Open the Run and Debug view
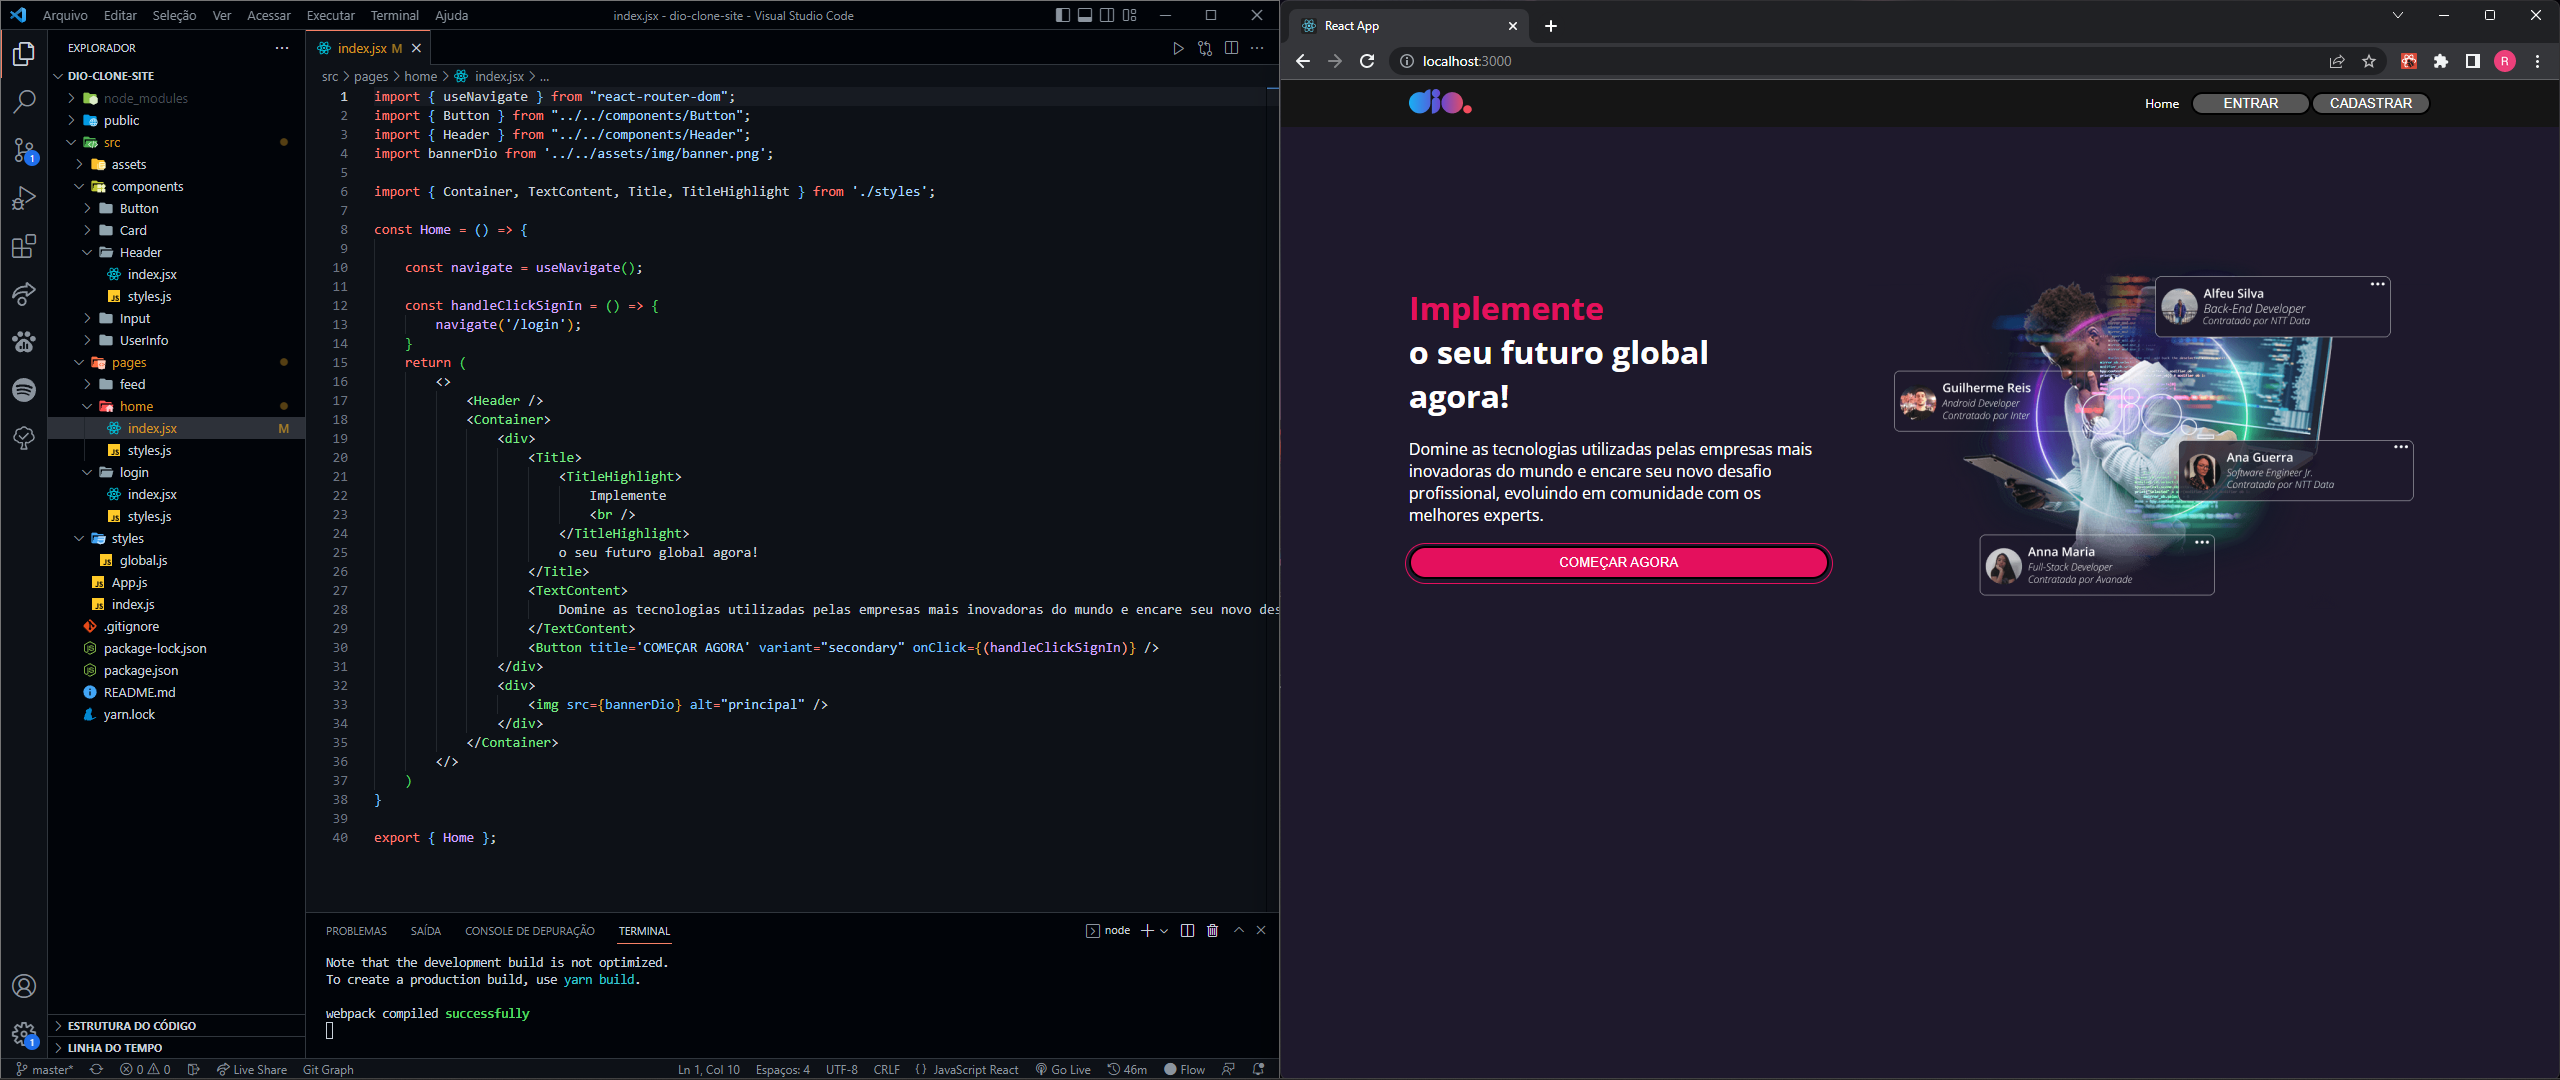Image resolution: width=2560 pixels, height=1080 pixels. click(x=25, y=198)
